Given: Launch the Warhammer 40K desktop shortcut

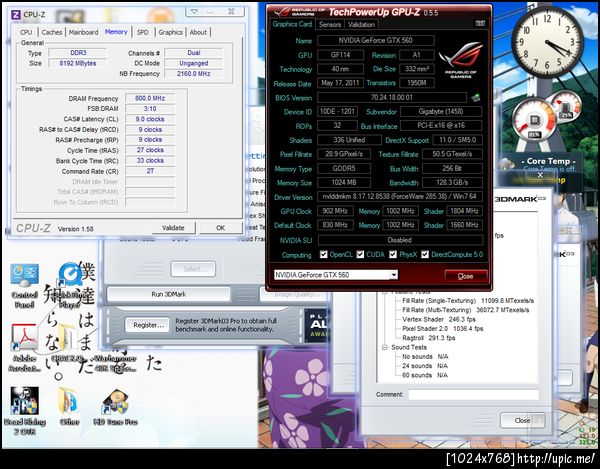Looking at the screenshot, I should (x=115, y=363).
